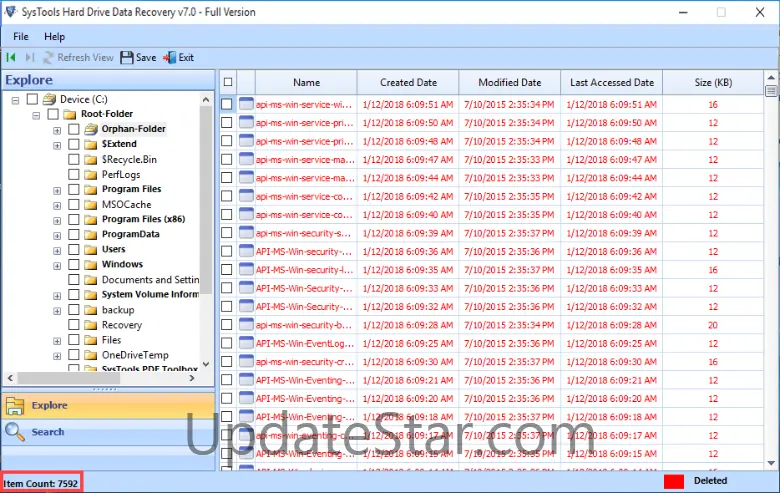Expand the $Extend node
Image resolution: width=780 pixels, height=493 pixels.
click(x=57, y=145)
